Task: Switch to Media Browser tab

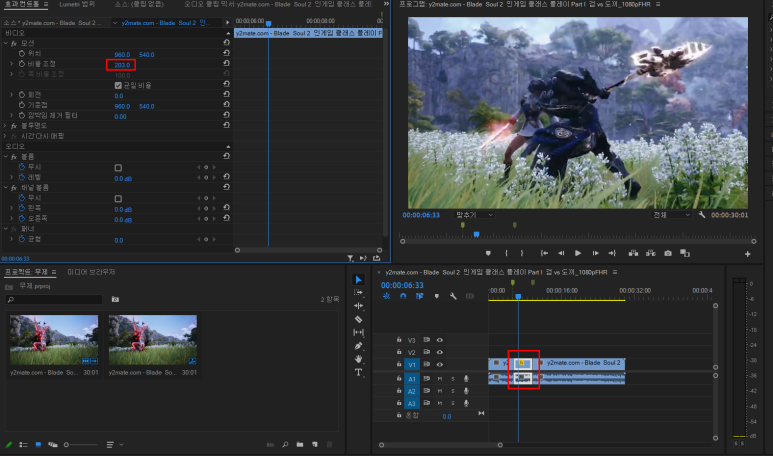Action: 91,272
